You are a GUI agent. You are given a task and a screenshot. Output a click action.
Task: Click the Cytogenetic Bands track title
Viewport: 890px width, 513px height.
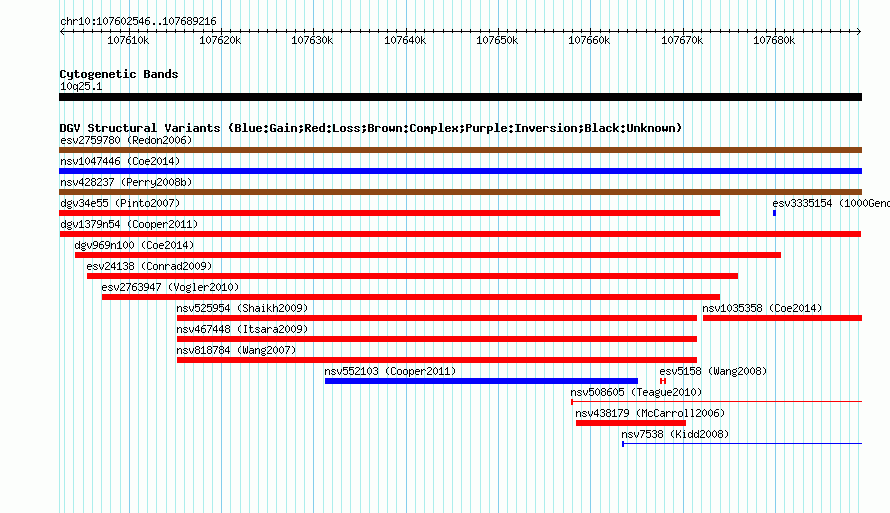tap(119, 74)
